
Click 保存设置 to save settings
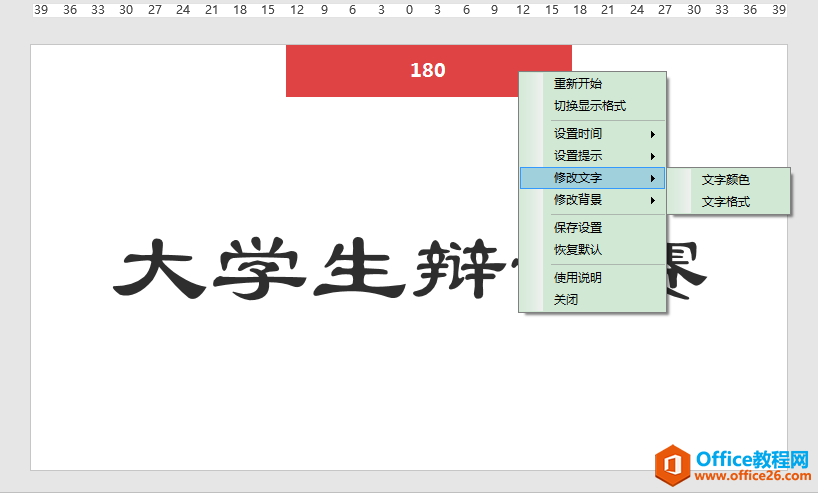coord(578,228)
